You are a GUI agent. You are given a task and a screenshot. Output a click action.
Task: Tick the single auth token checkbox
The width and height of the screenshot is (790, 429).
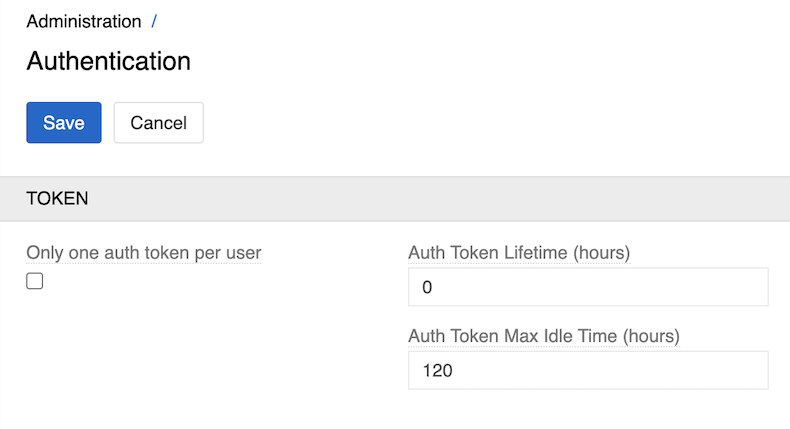[x=35, y=281]
